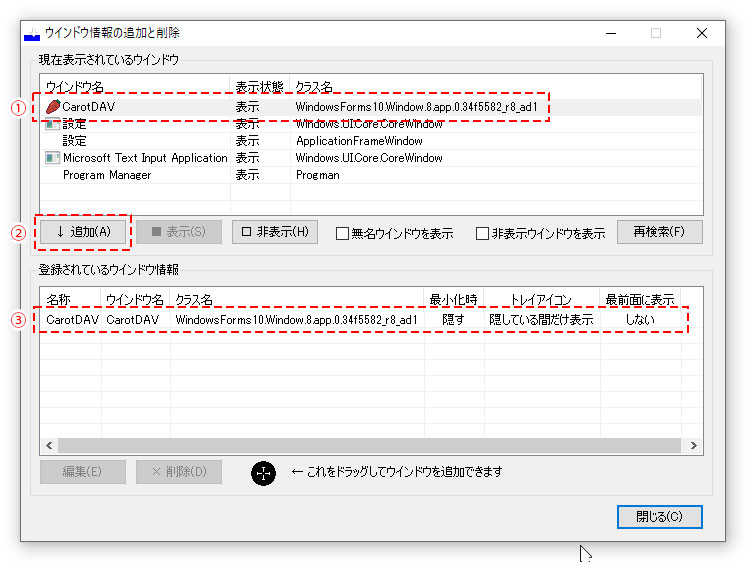746x562 pixels.
Task: Click the greyed 表示(S) button
Action: (x=179, y=232)
